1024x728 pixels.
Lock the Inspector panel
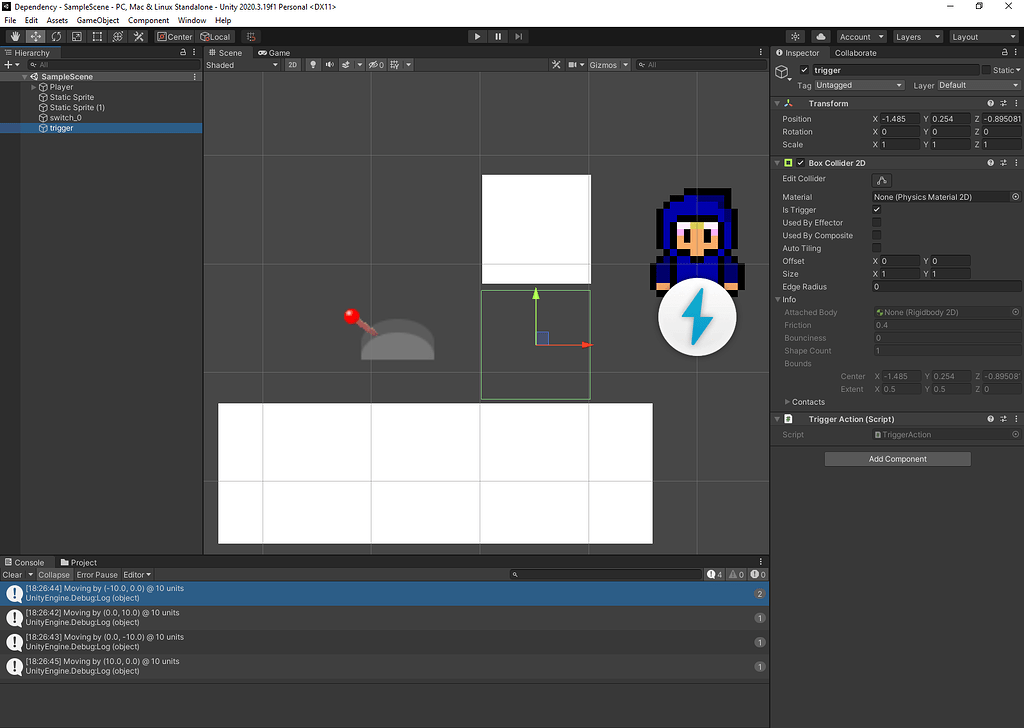(1004, 53)
